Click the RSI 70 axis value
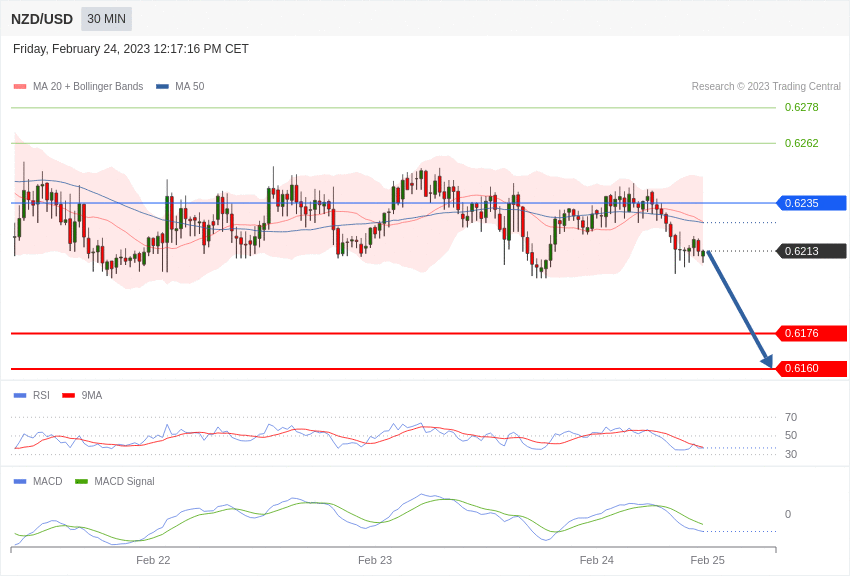Viewport: 850px width, 576px height. 791,417
